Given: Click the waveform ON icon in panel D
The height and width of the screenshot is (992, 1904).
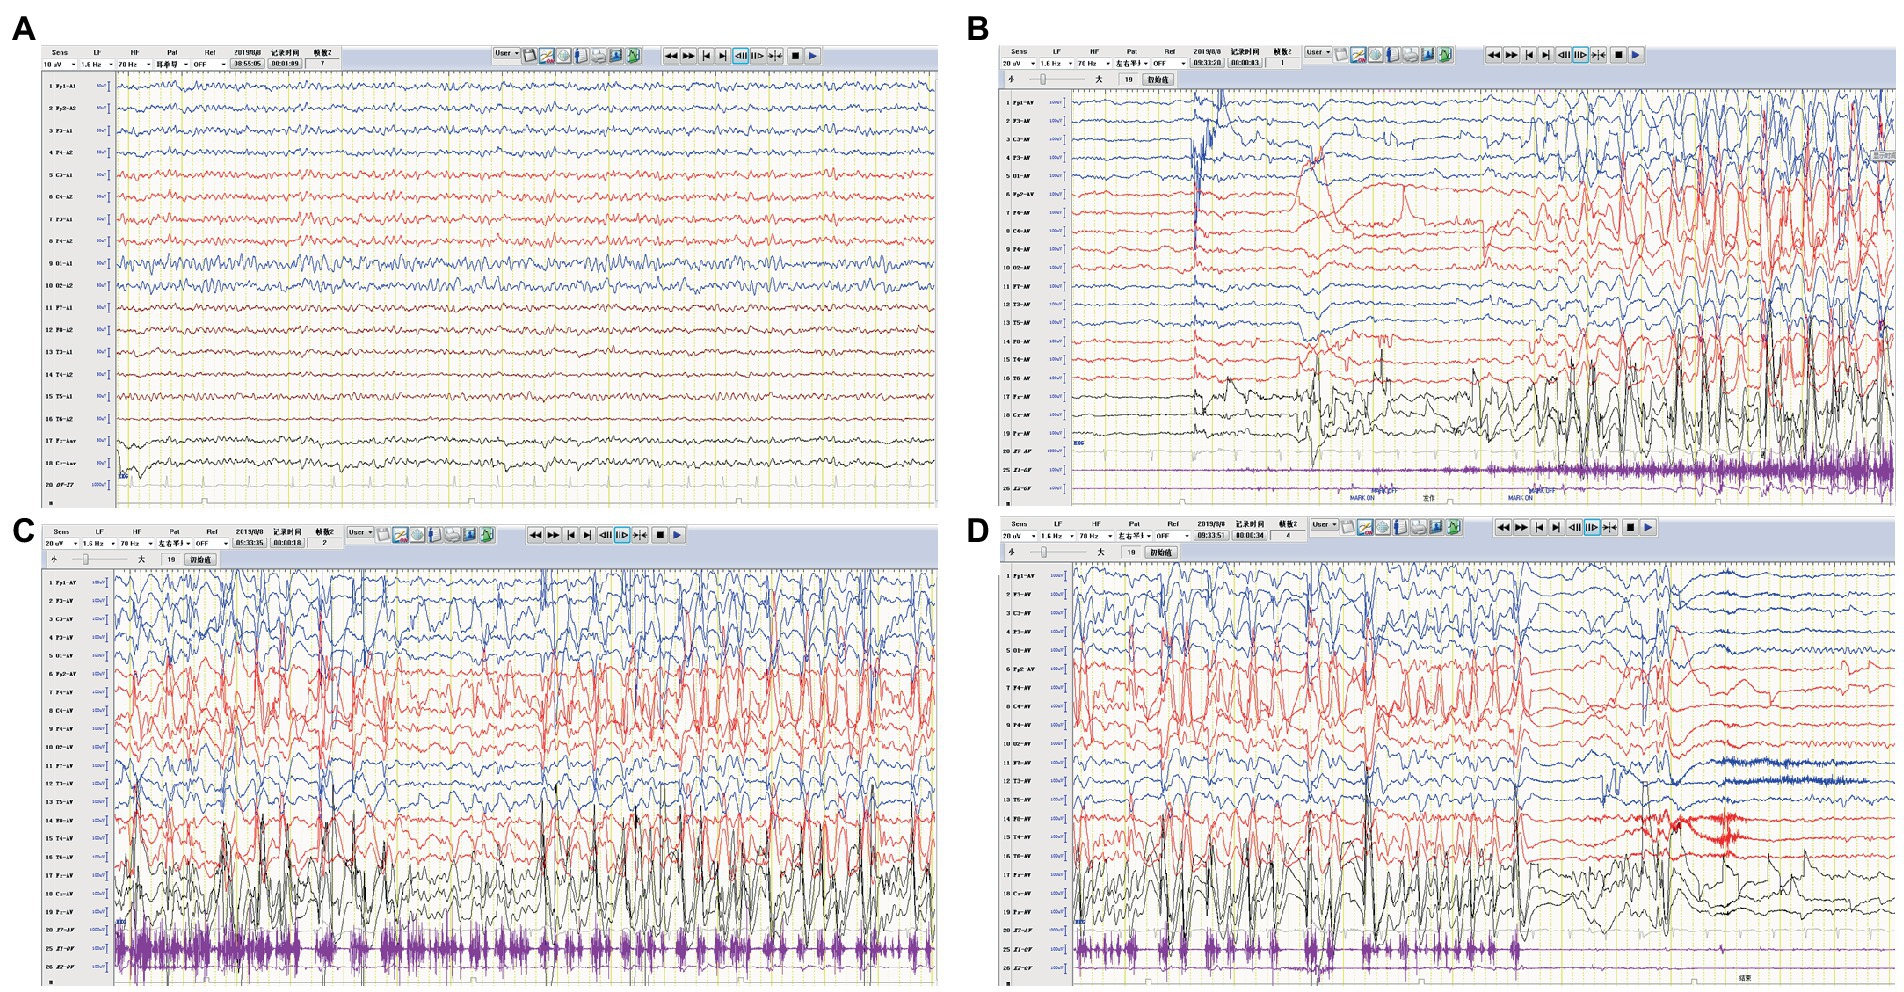Looking at the screenshot, I should point(1365,527).
